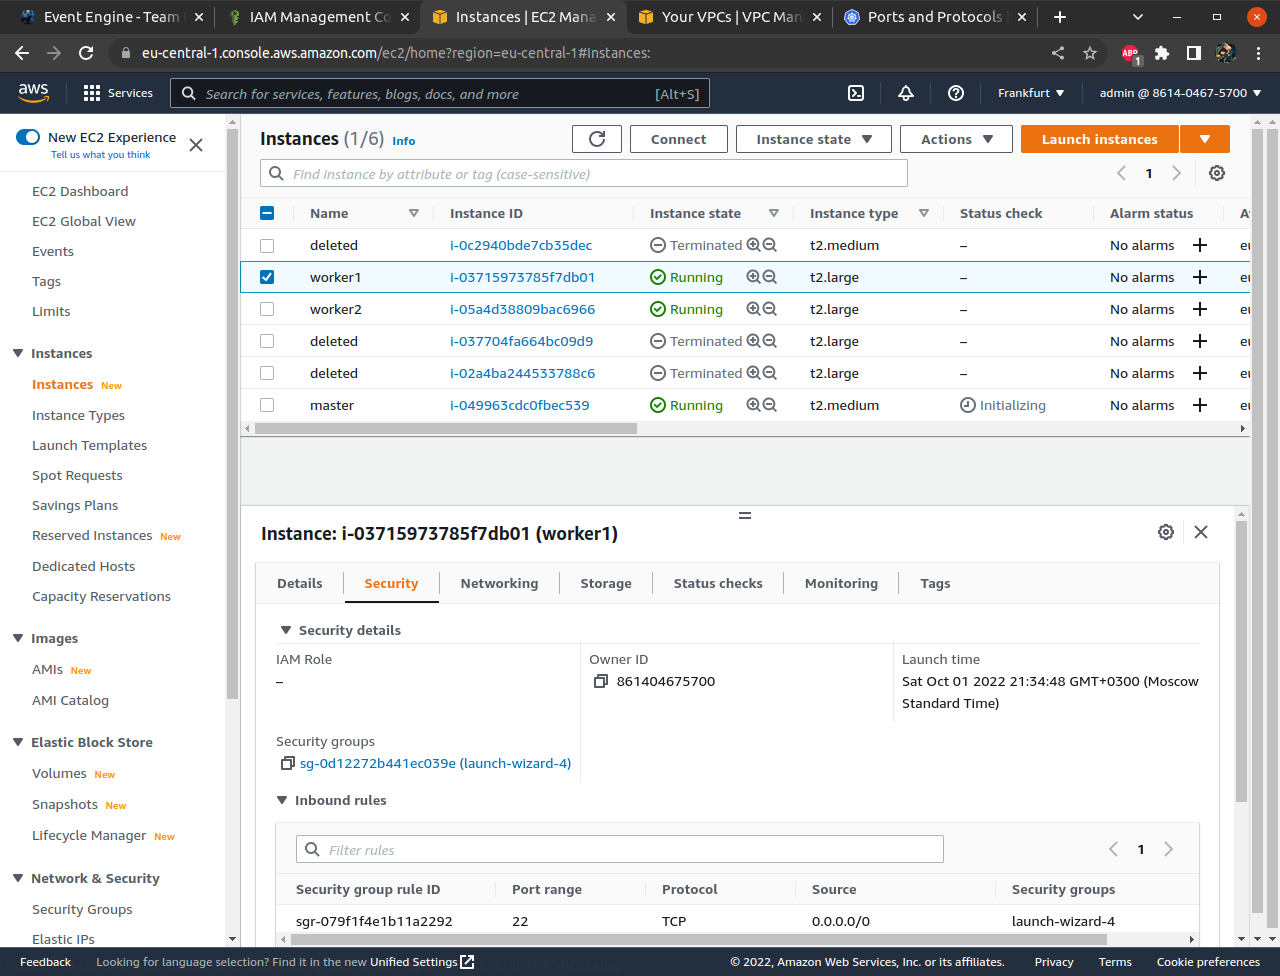Copy the security group ID
This screenshot has width=1280, height=976.
(287, 763)
